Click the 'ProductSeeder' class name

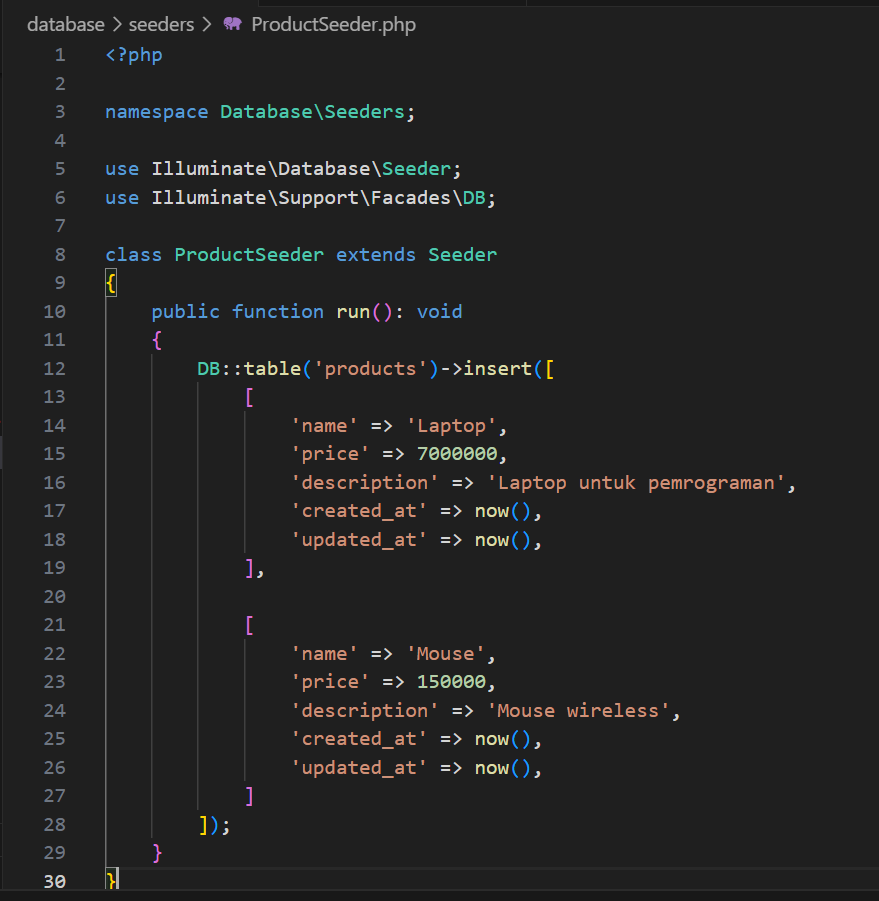point(249,255)
